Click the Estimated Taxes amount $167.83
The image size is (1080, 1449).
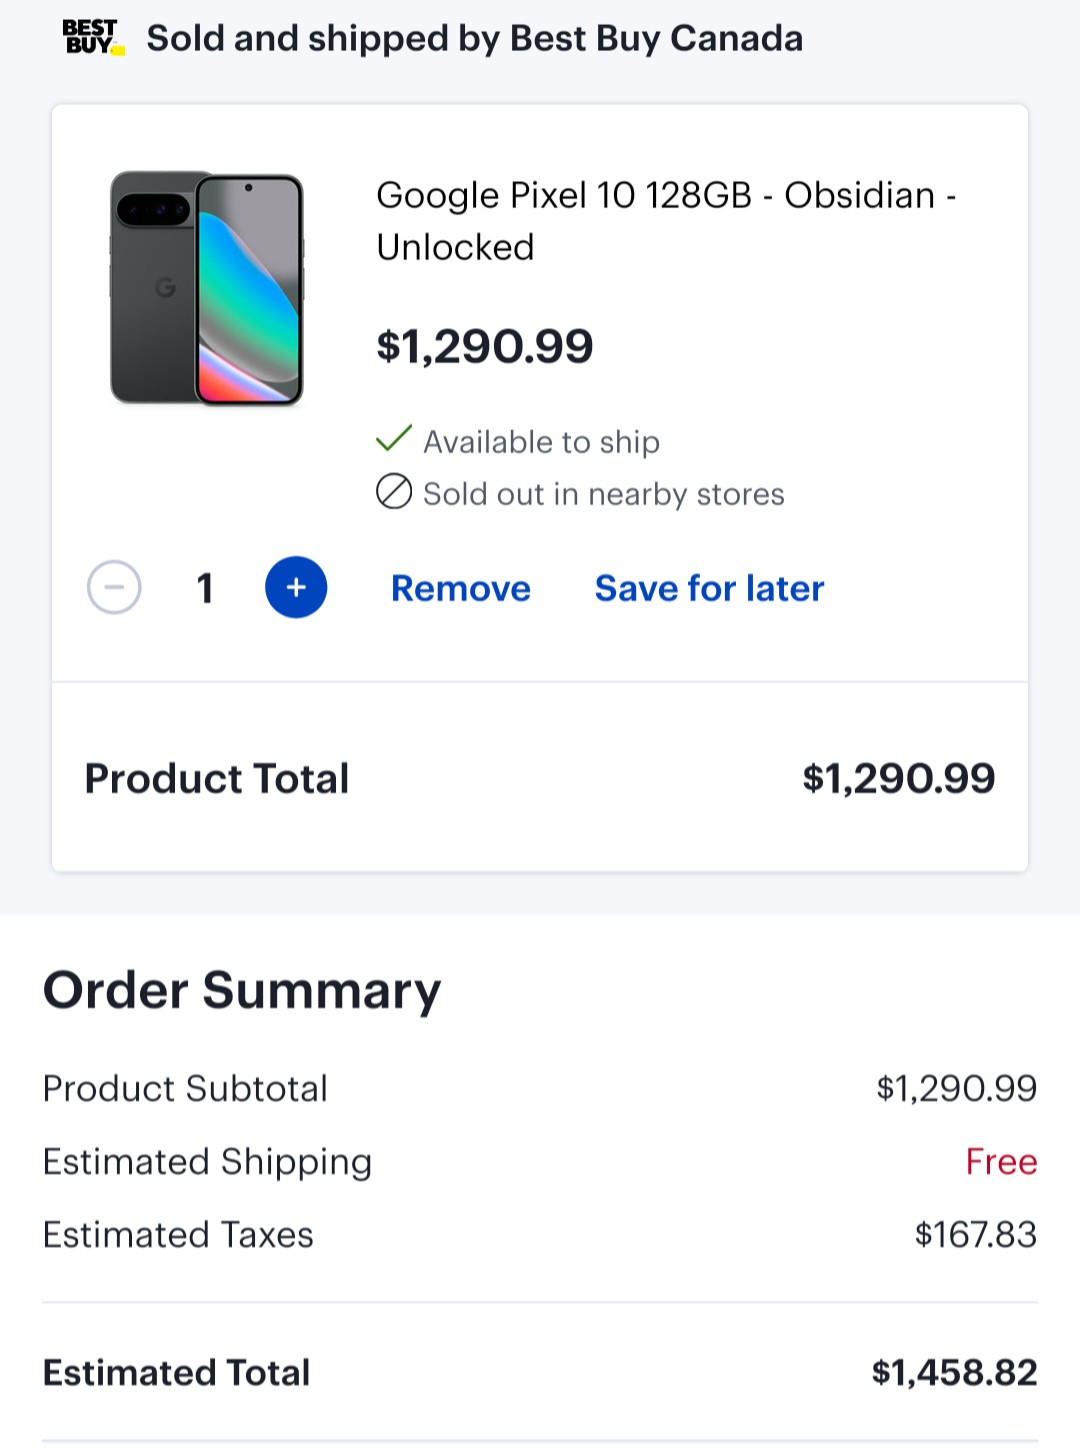click(976, 1234)
